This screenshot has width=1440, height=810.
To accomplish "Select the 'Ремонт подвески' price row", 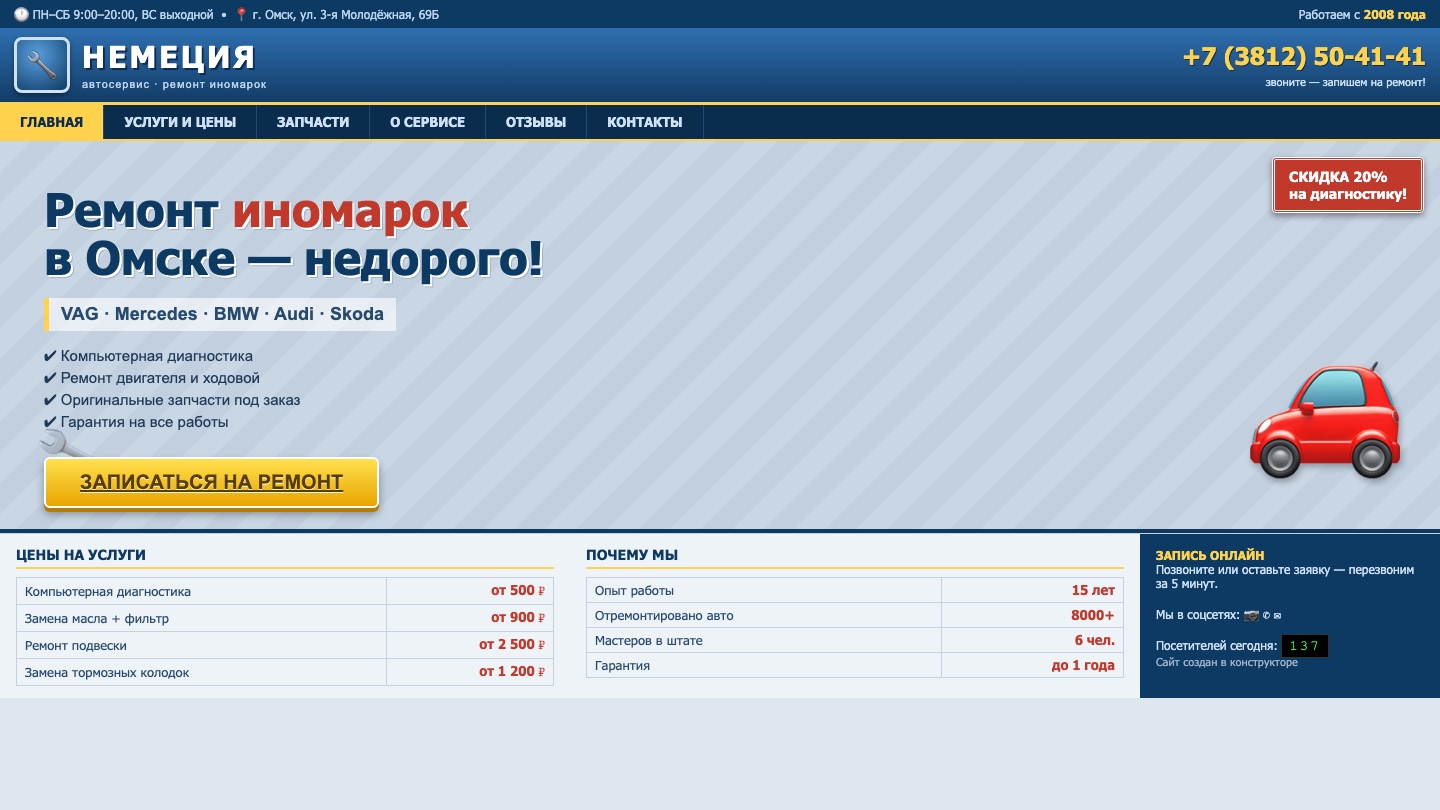I will click(x=285, y=645).
